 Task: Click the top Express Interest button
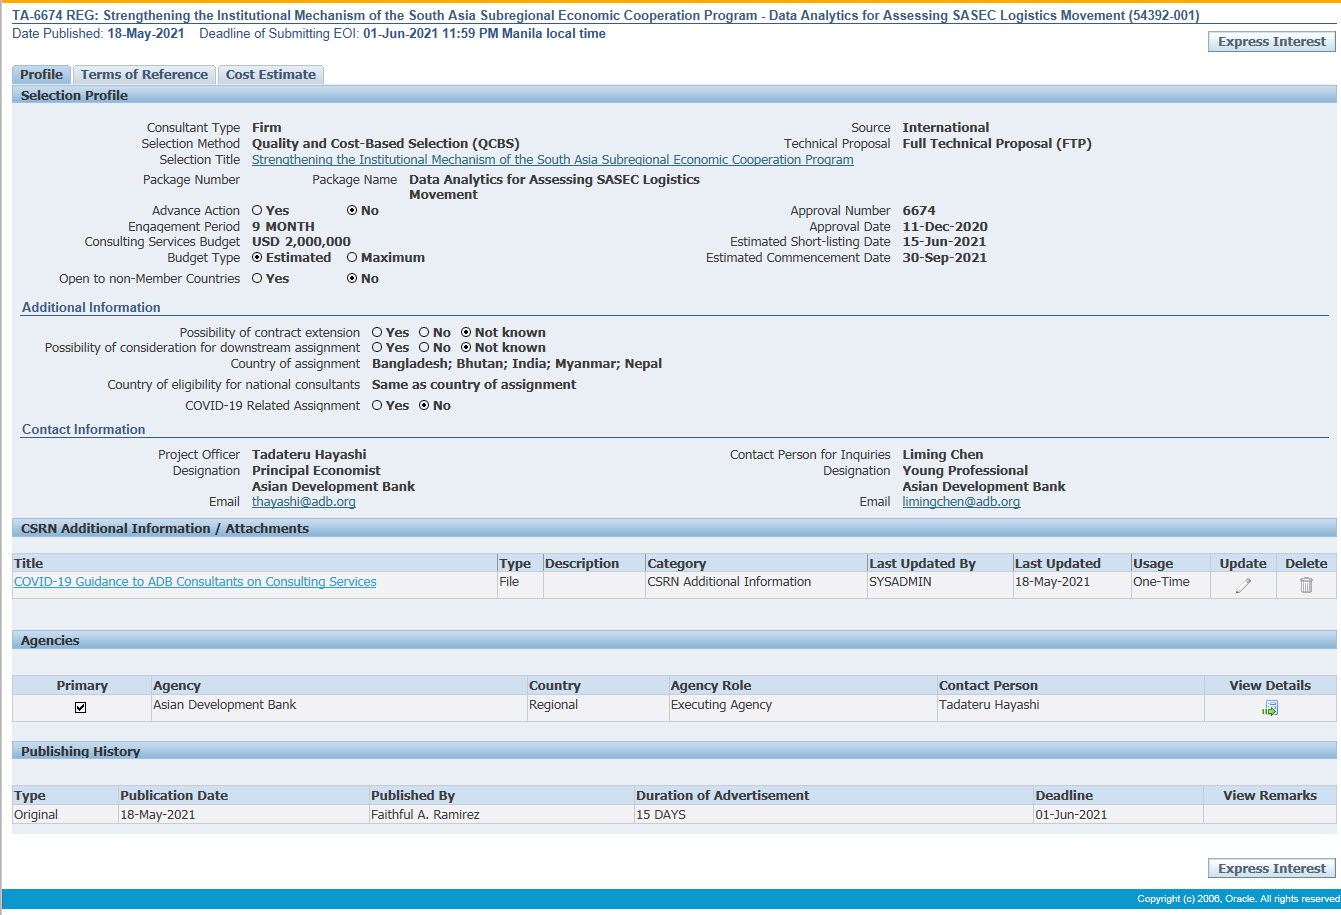click(1272, 42)
